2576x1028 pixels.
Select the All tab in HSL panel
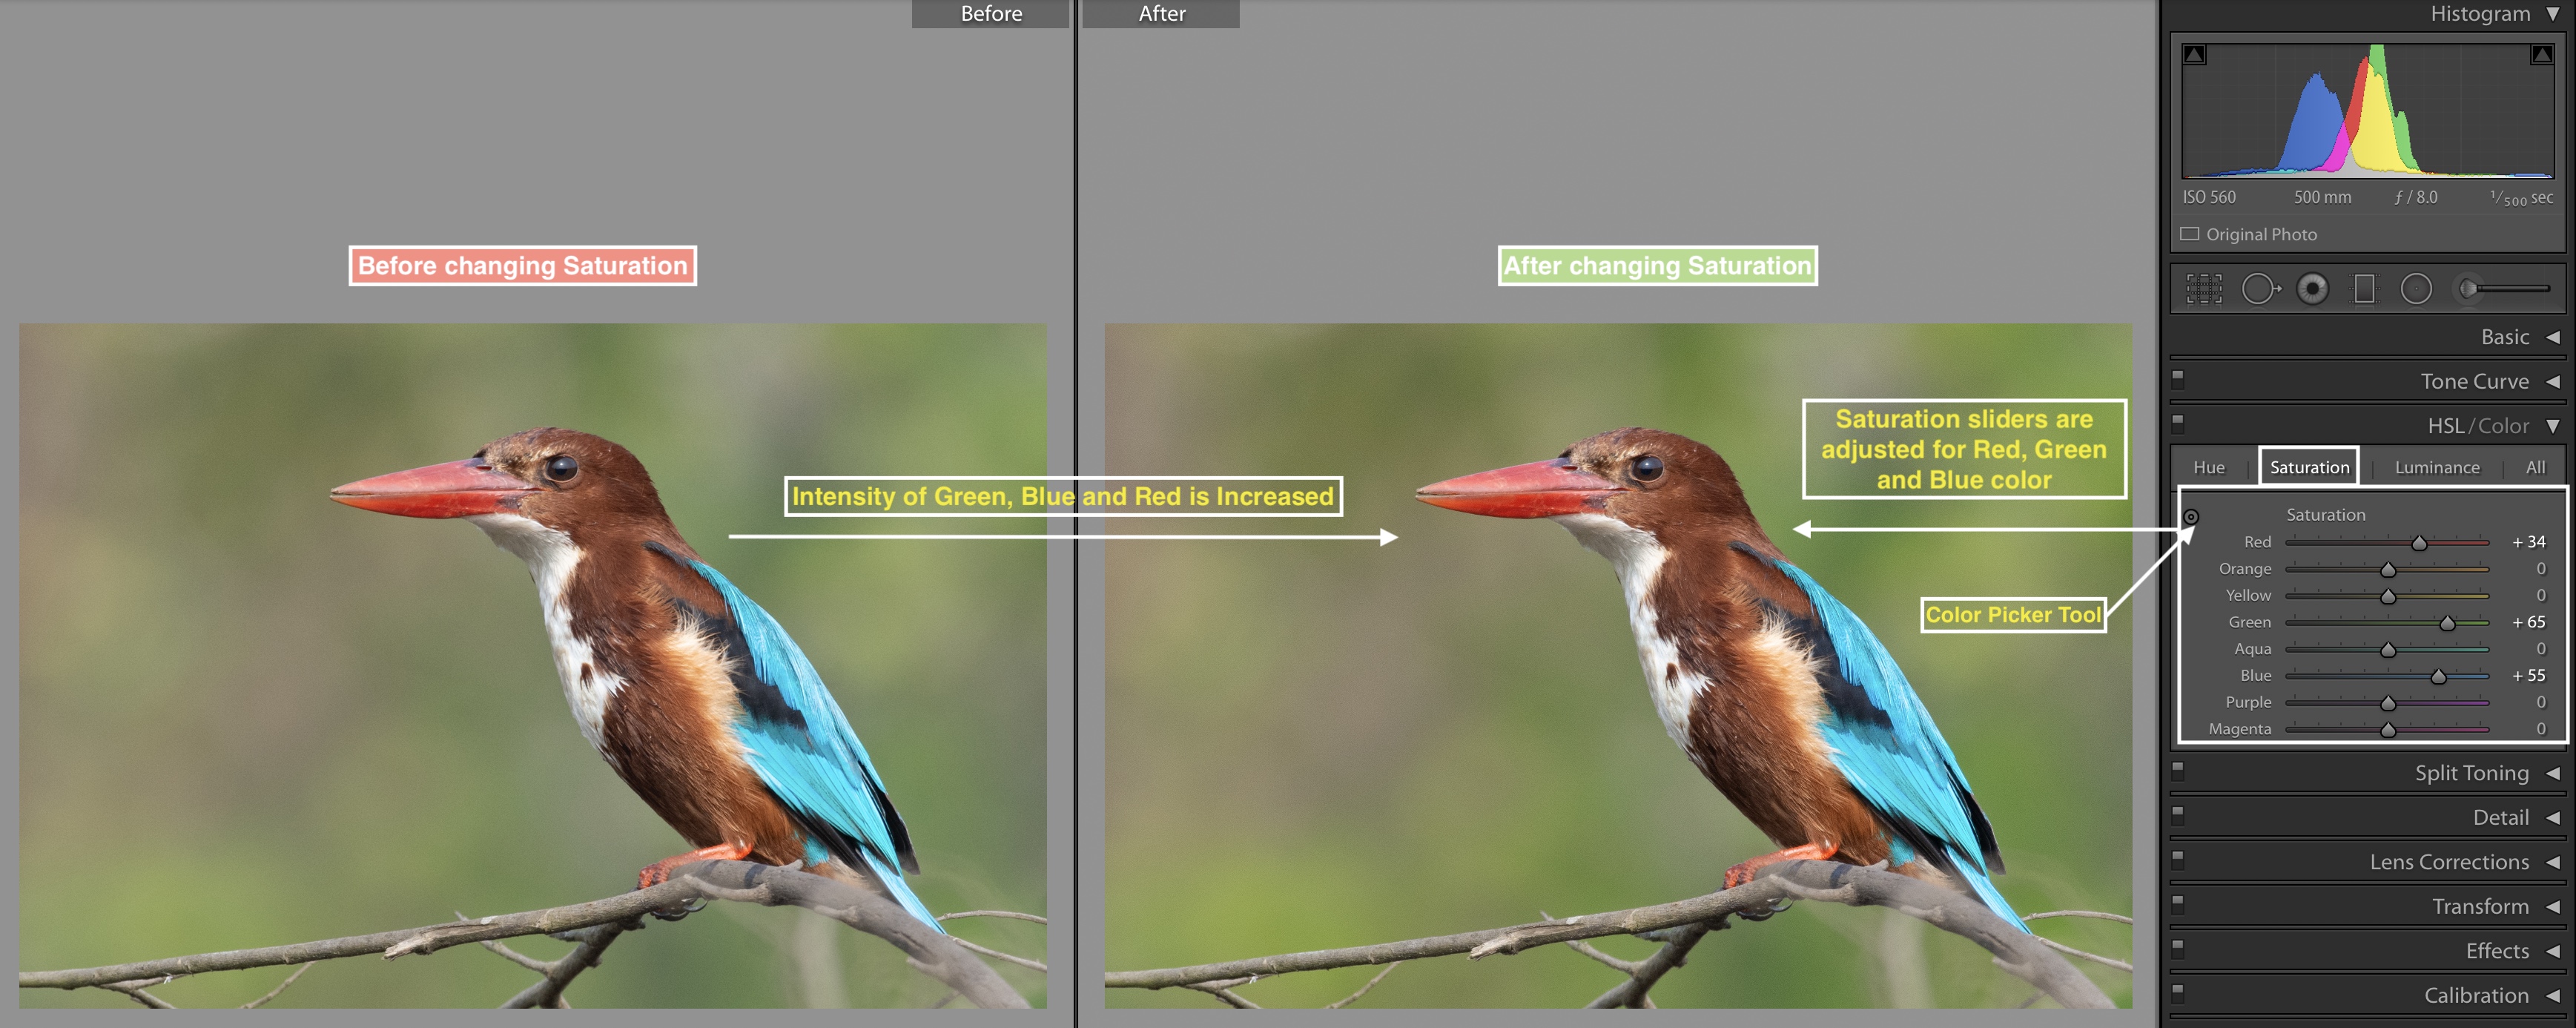[x=2535, y=465]
